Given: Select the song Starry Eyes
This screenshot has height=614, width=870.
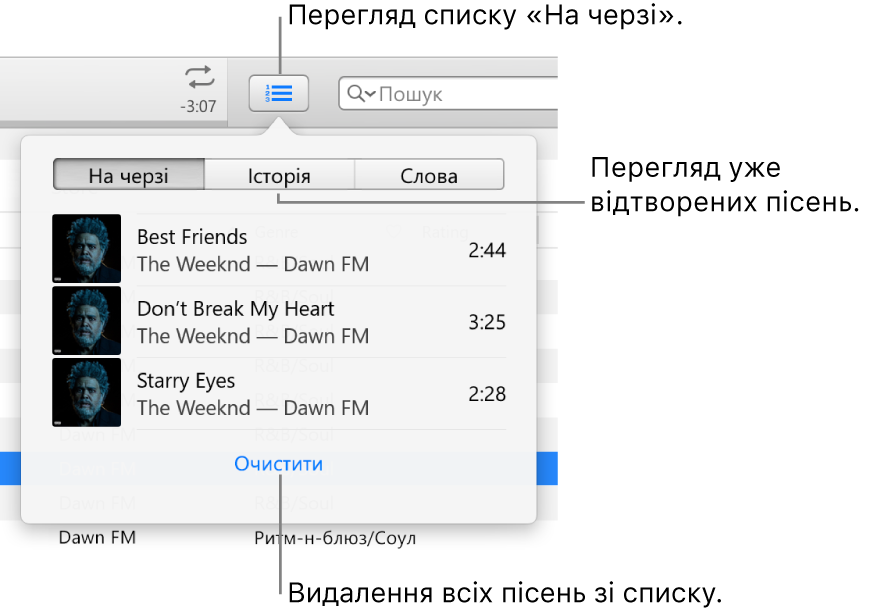Looking at the screenshot, I should point(280,393).
